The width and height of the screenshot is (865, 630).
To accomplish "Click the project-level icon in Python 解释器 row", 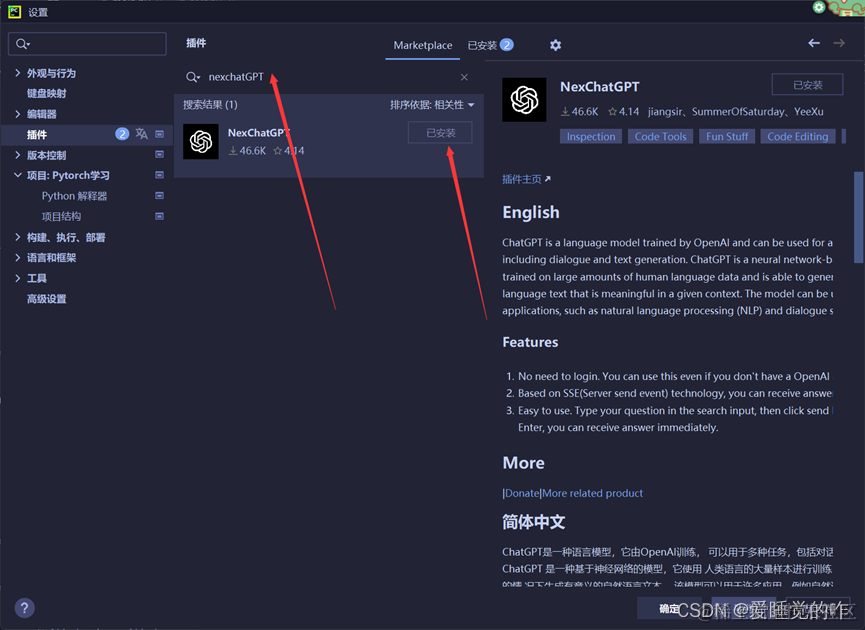I will pyautogui.click(x=159, y=195).
